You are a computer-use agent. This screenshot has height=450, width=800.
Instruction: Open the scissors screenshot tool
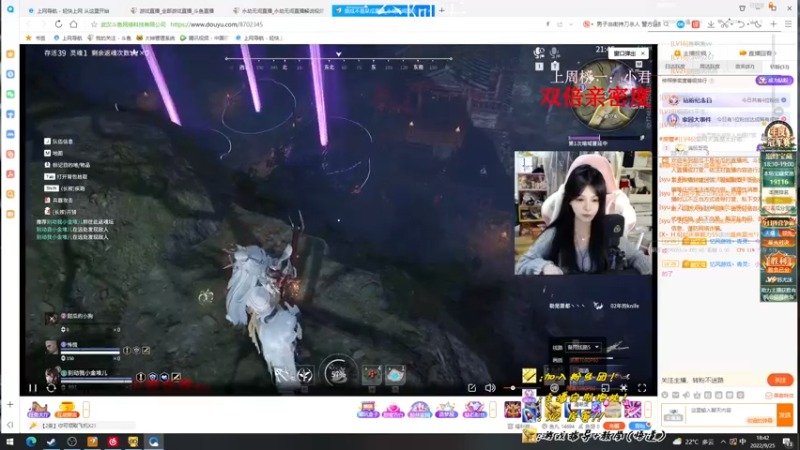(724, 24)
